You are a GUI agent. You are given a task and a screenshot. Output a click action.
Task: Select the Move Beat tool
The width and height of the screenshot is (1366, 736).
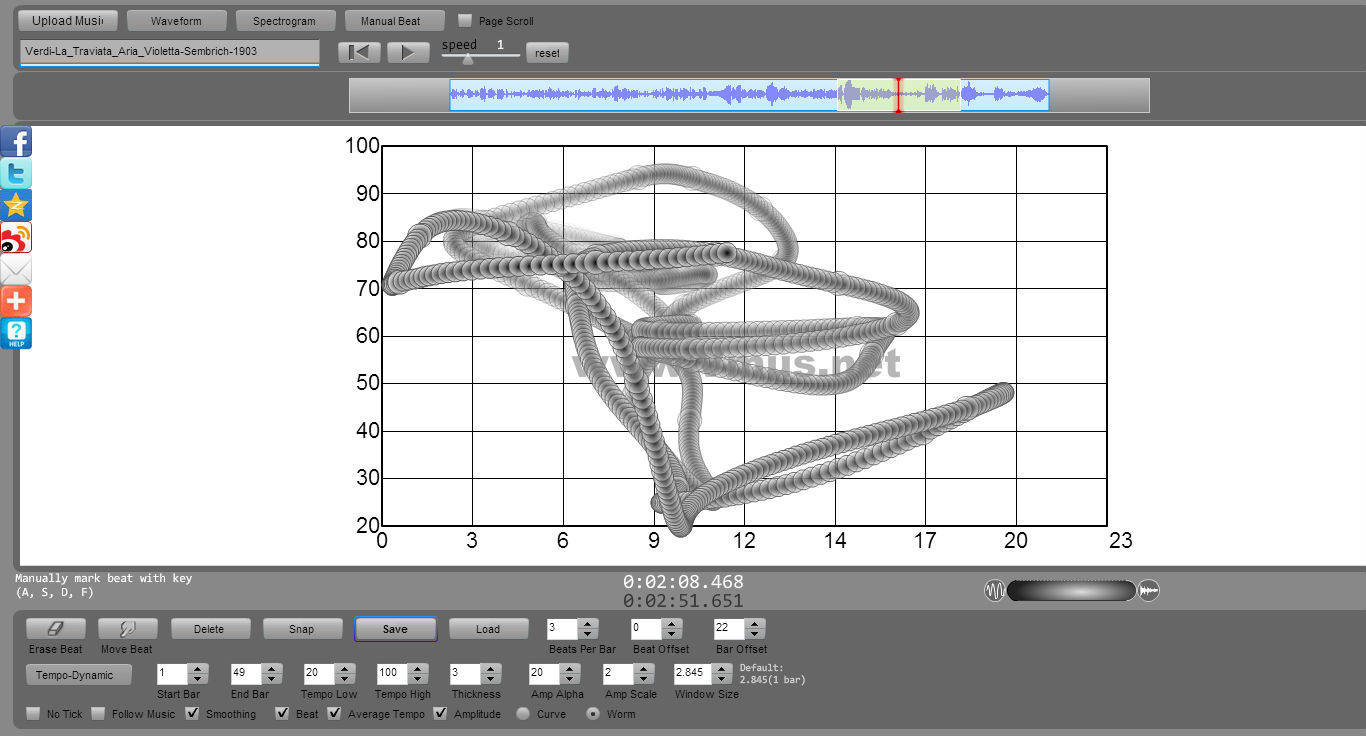point(128,629)
